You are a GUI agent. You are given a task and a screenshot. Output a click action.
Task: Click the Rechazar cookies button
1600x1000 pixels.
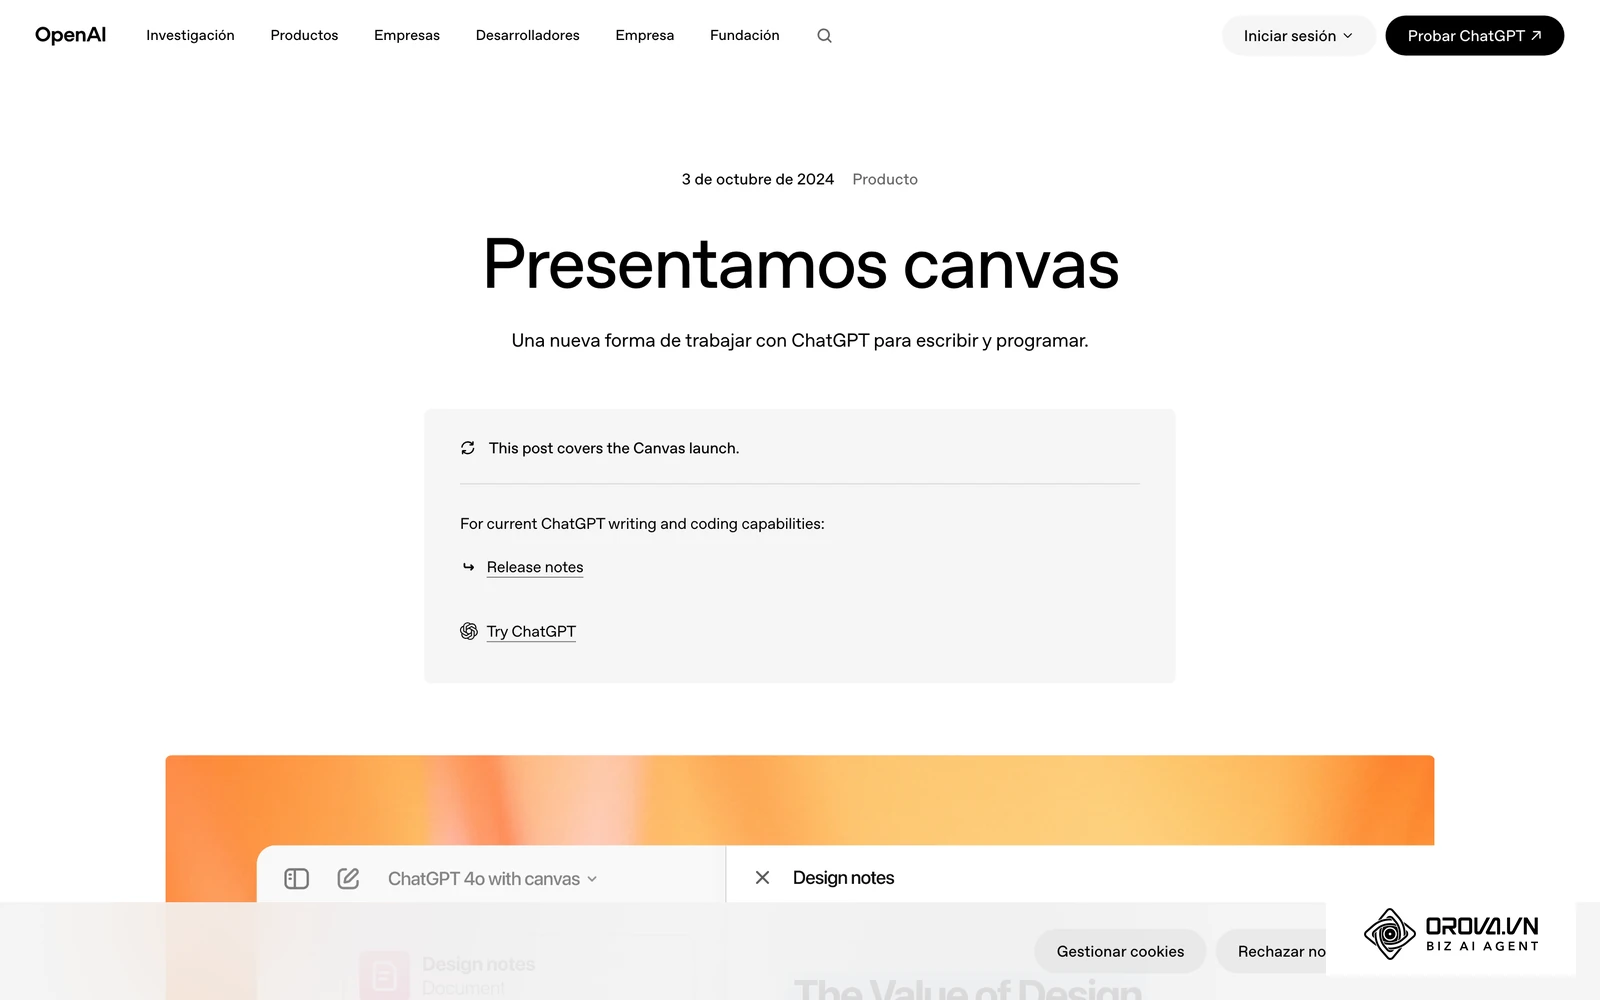pyautogui.click(x=1271, y=951)
